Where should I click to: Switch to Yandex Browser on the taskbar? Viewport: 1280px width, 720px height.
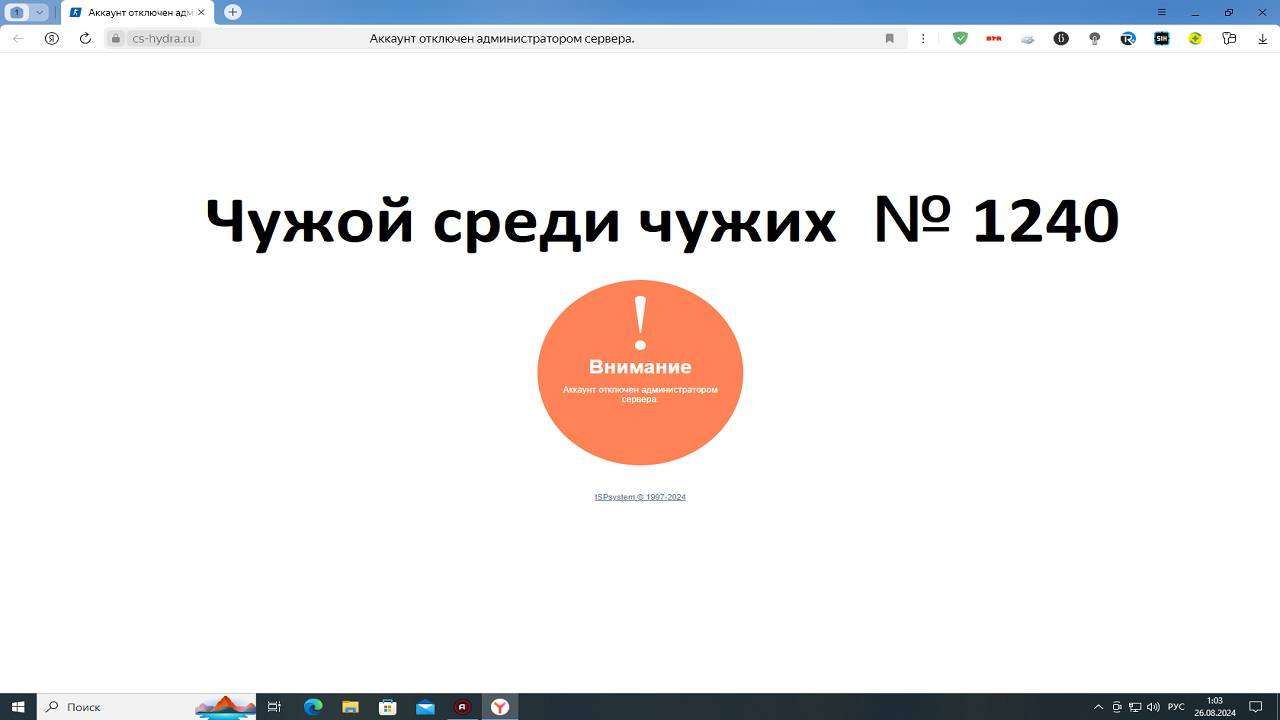tap(500, 707)
